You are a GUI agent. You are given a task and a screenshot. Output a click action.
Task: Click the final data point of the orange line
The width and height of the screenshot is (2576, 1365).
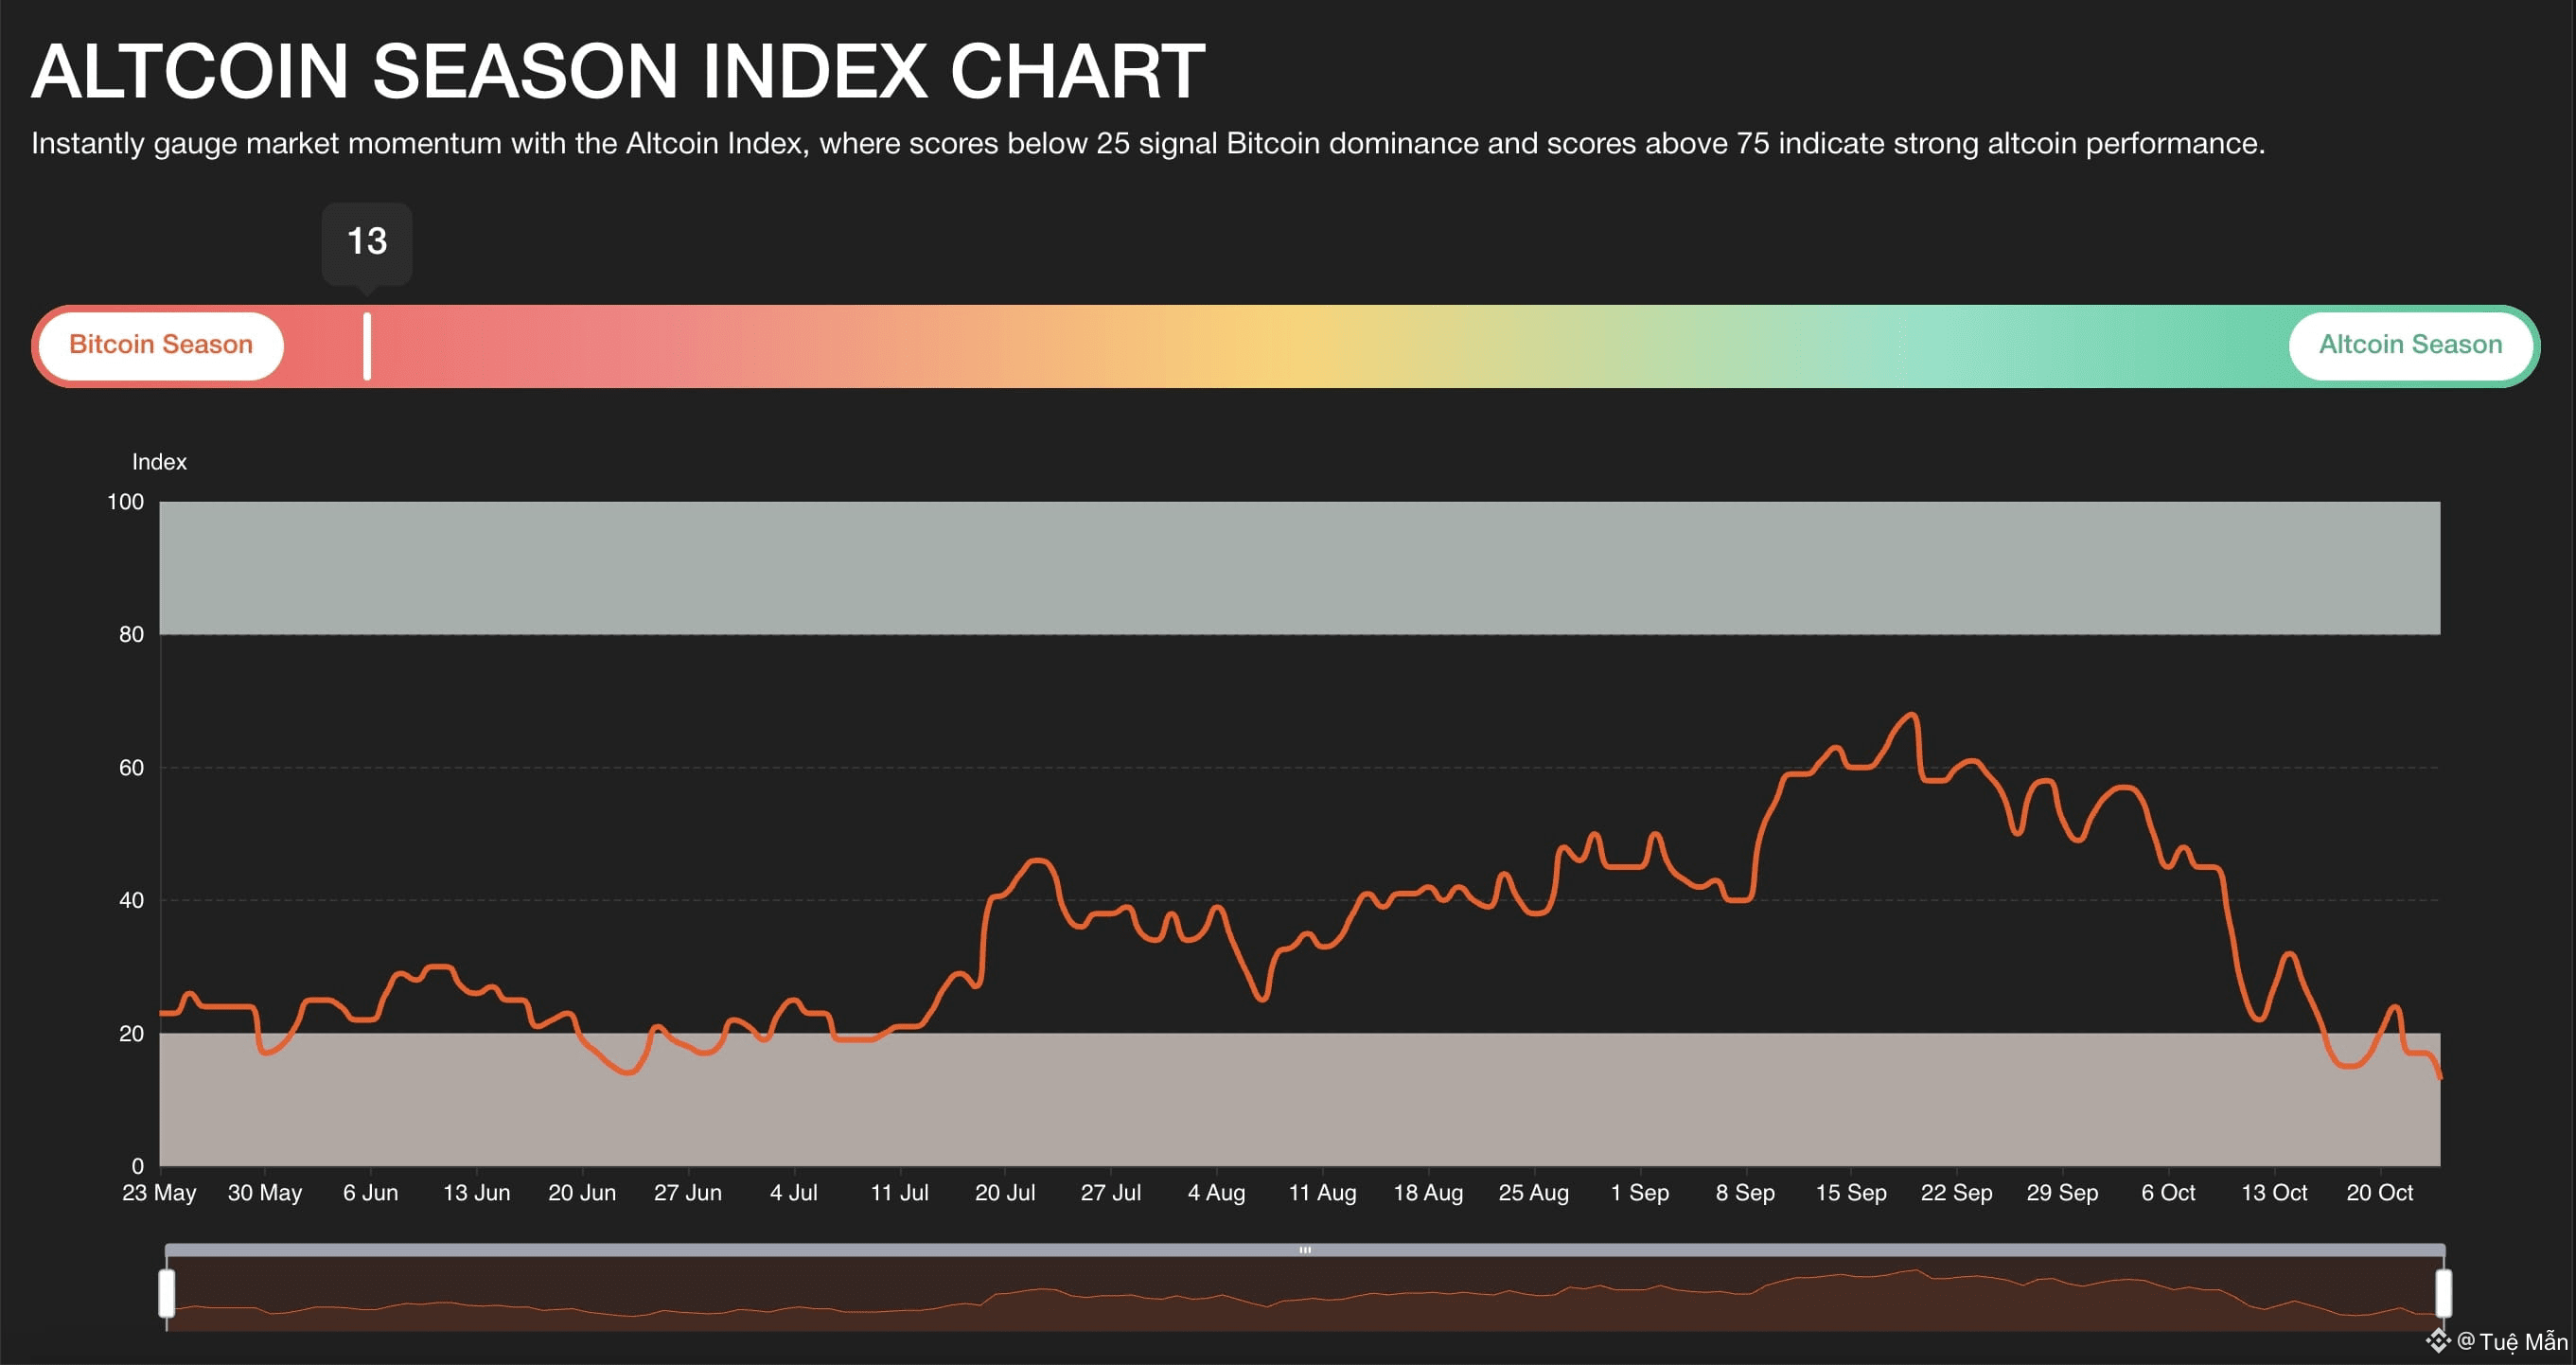2440,1077
